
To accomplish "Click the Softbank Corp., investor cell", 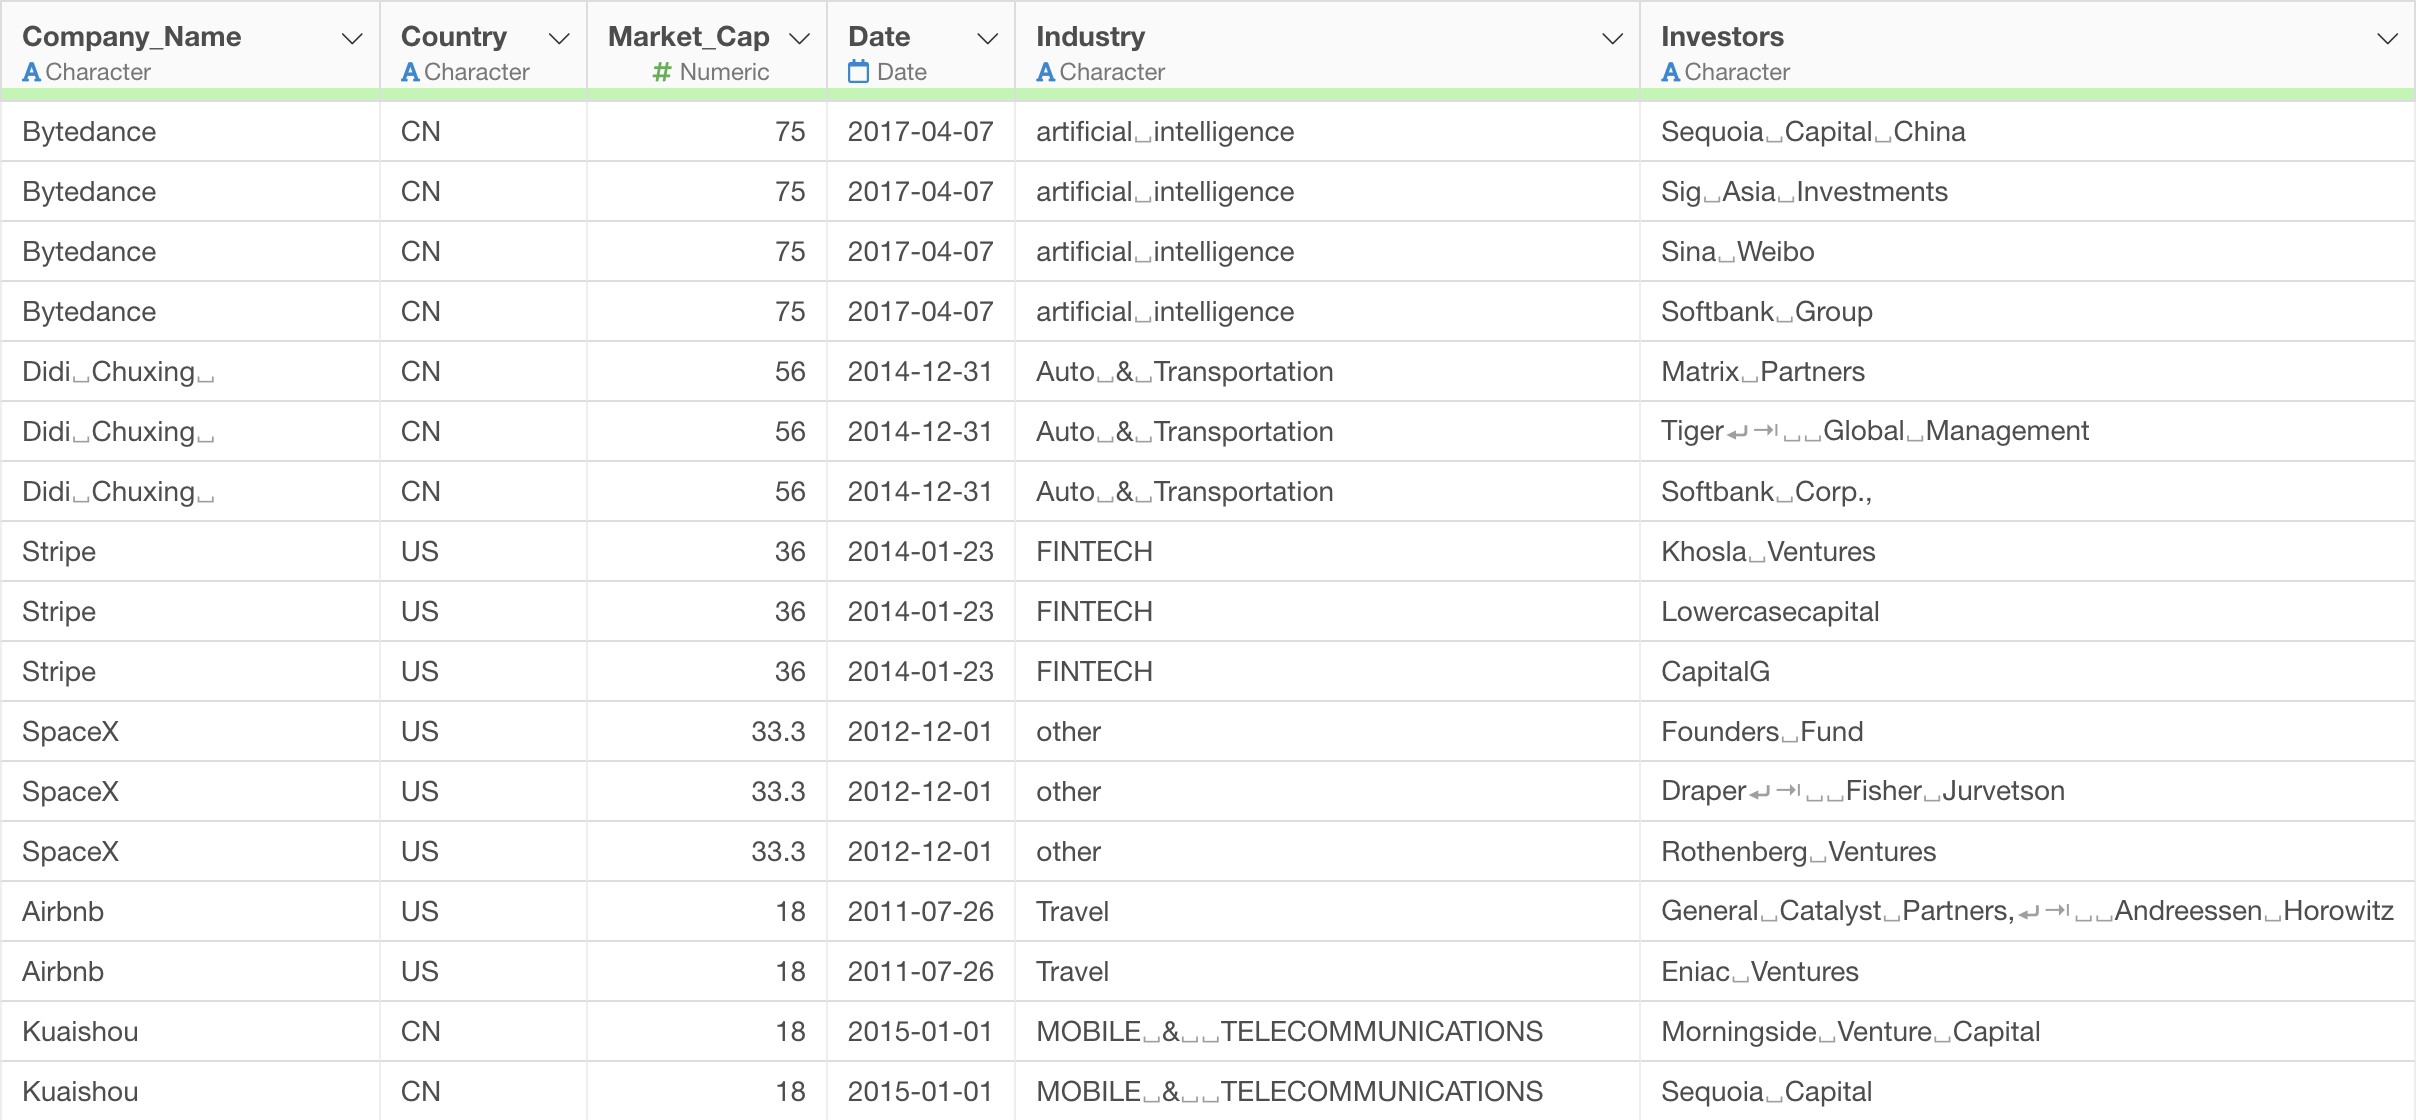I will tap(2027, 491).
